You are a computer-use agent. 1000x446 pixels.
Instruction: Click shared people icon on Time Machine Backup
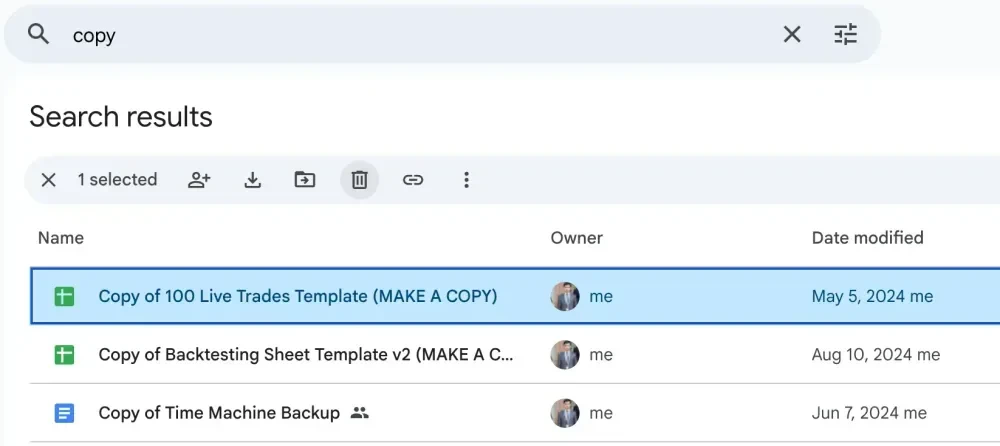(360, 413)
